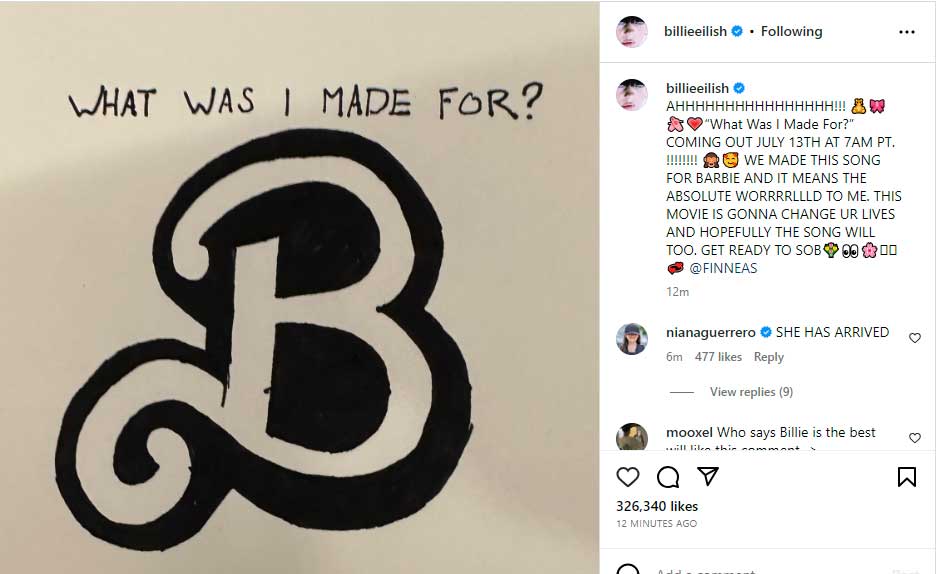Share post via paper plane icon
This screenshot has width=945, height=574.
pos(707,477)
